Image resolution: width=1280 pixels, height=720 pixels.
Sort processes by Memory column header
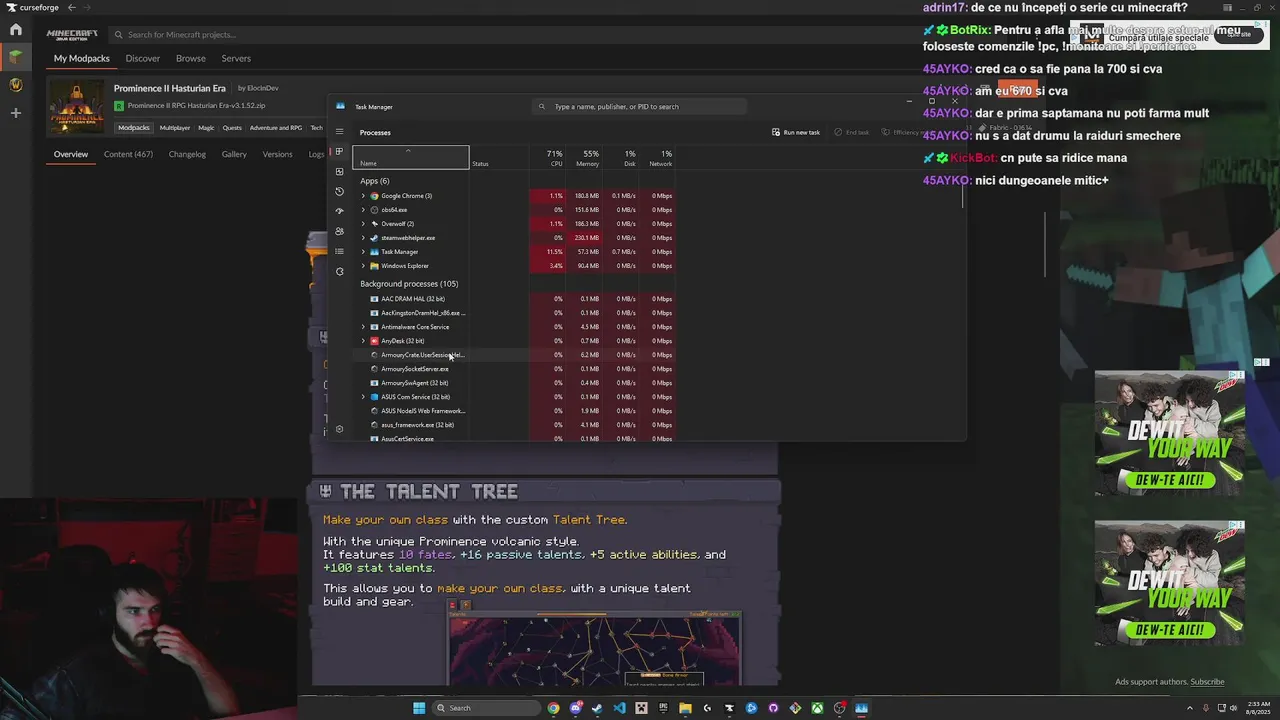(586, 158)
